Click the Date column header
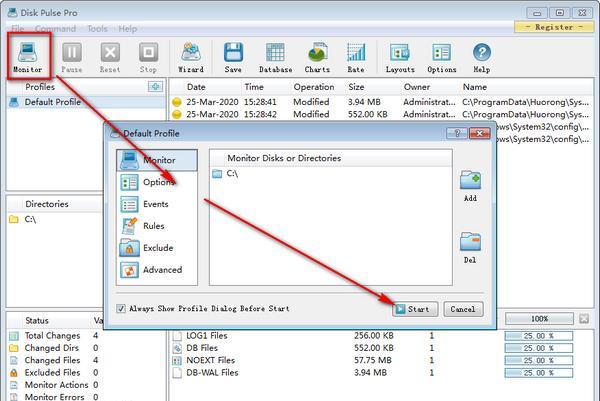Screen dimensions: 600x401 pos(196,87)
